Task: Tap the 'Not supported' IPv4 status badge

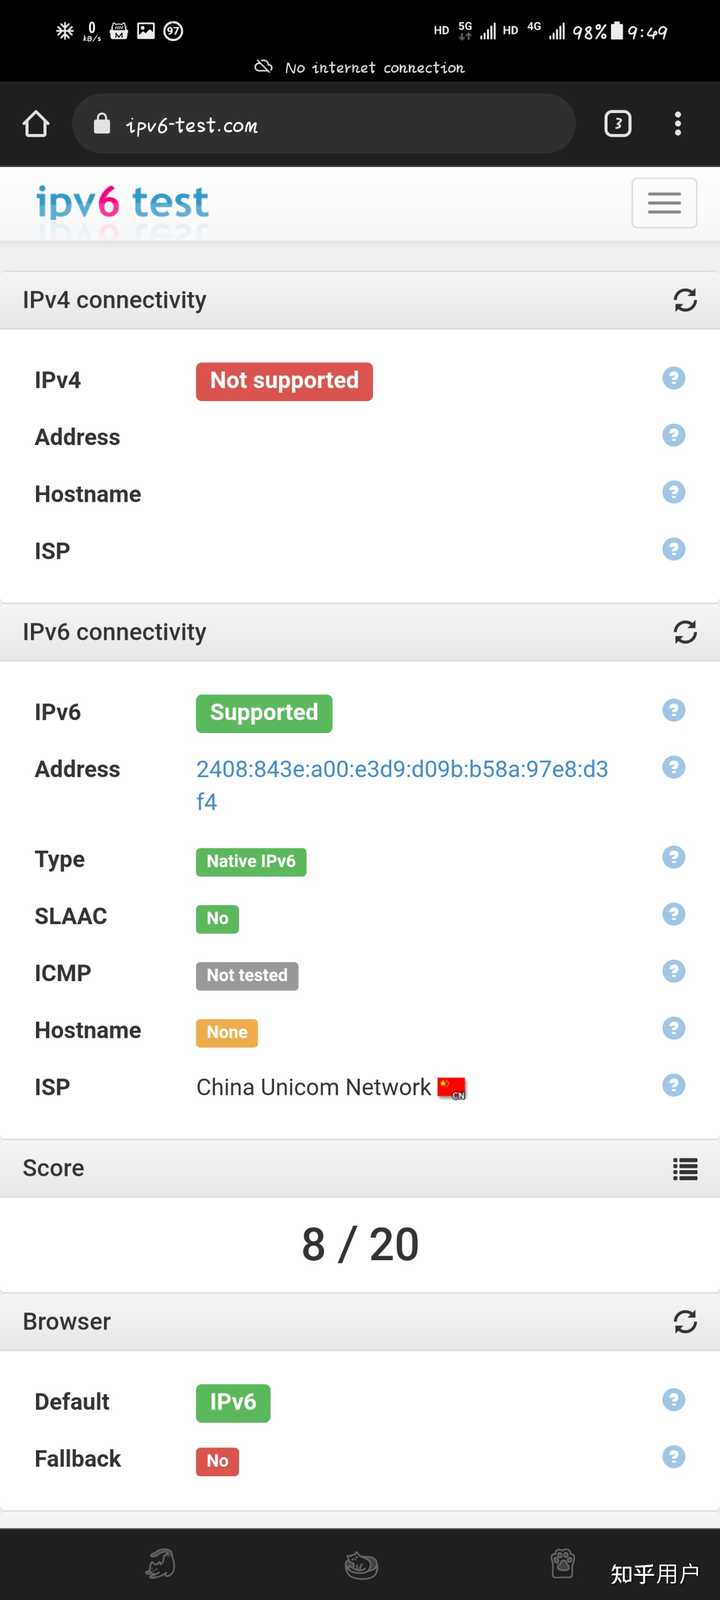Action: tap(284, 381)
